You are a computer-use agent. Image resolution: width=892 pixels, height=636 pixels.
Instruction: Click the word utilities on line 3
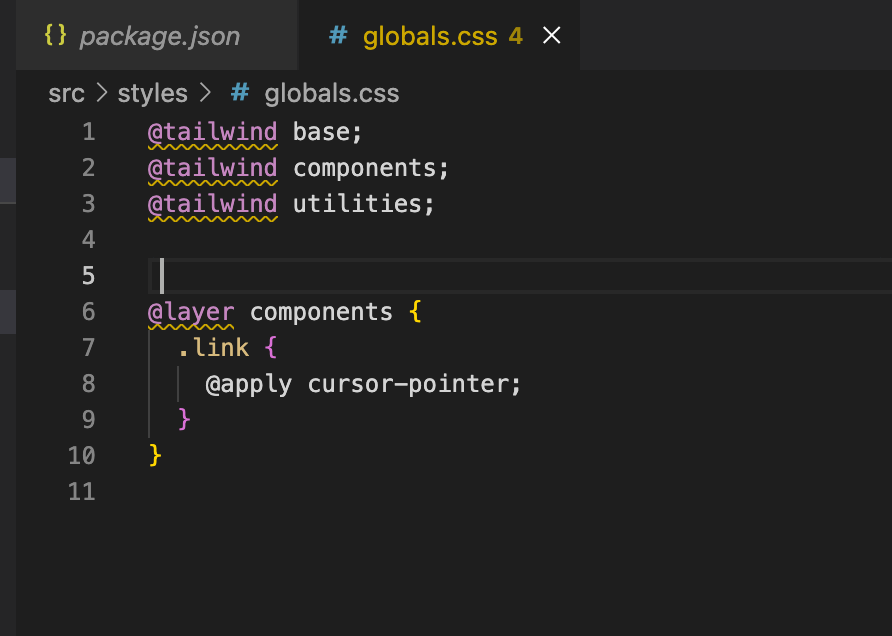[359, 204]
